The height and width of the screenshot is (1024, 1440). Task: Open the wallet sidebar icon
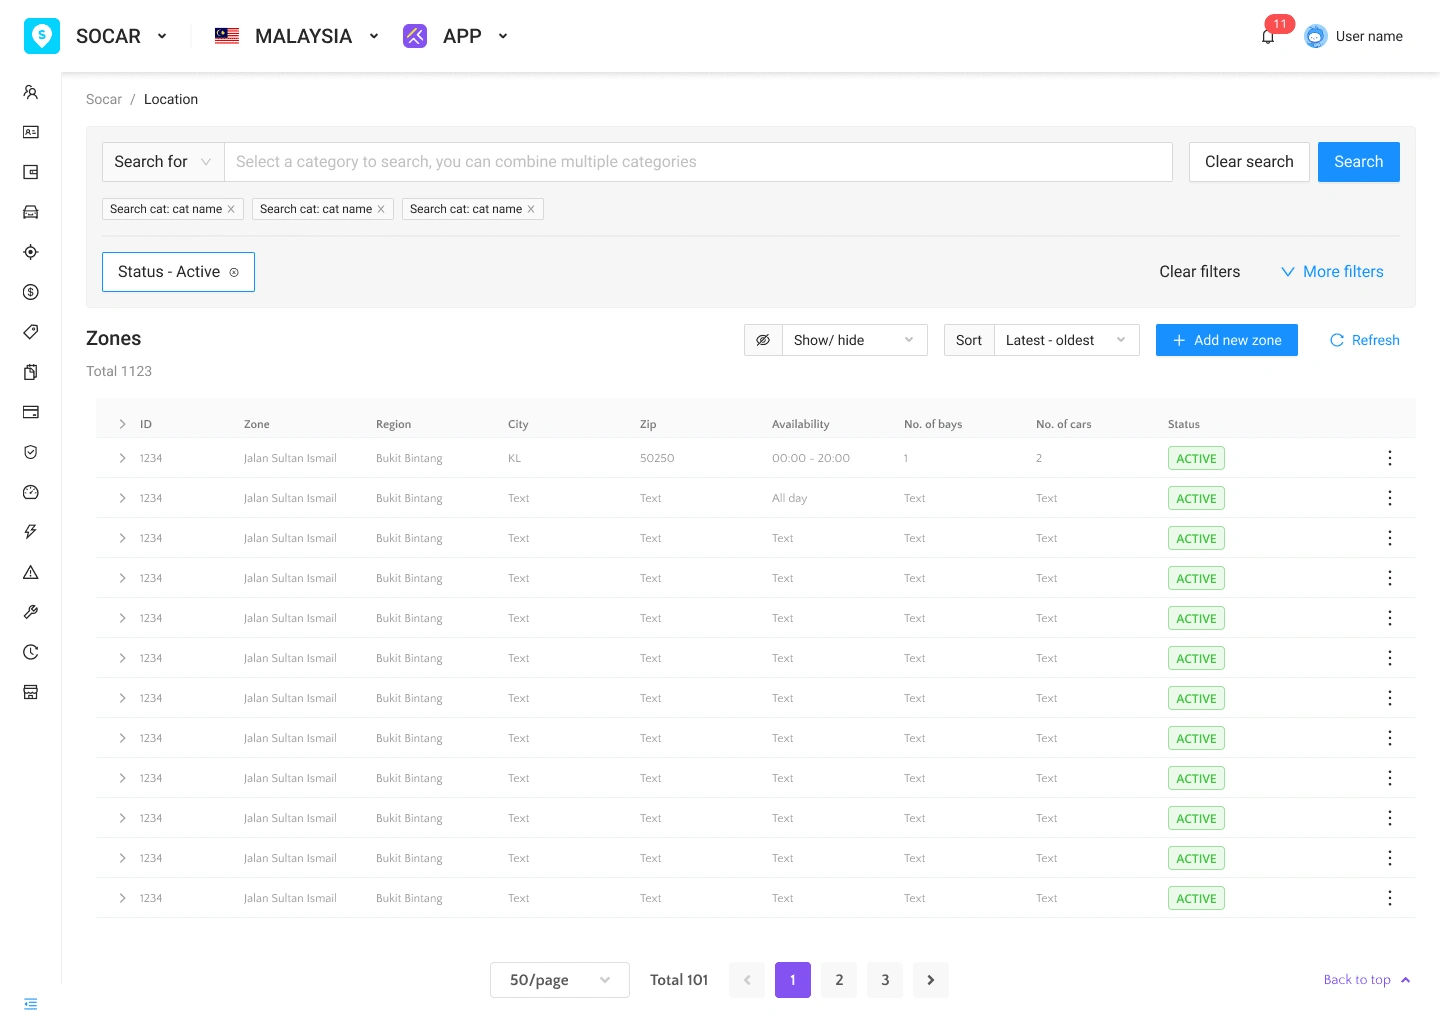click(x=31, y=172)
